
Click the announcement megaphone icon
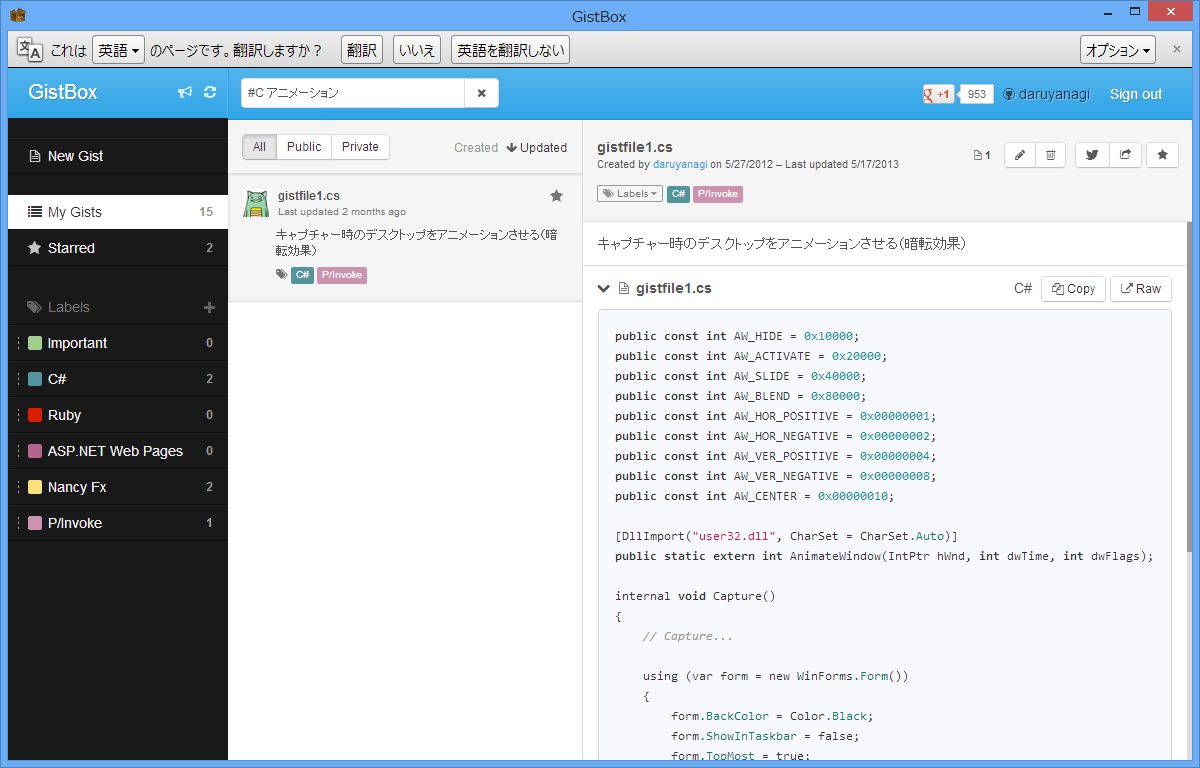pos(184,91)
